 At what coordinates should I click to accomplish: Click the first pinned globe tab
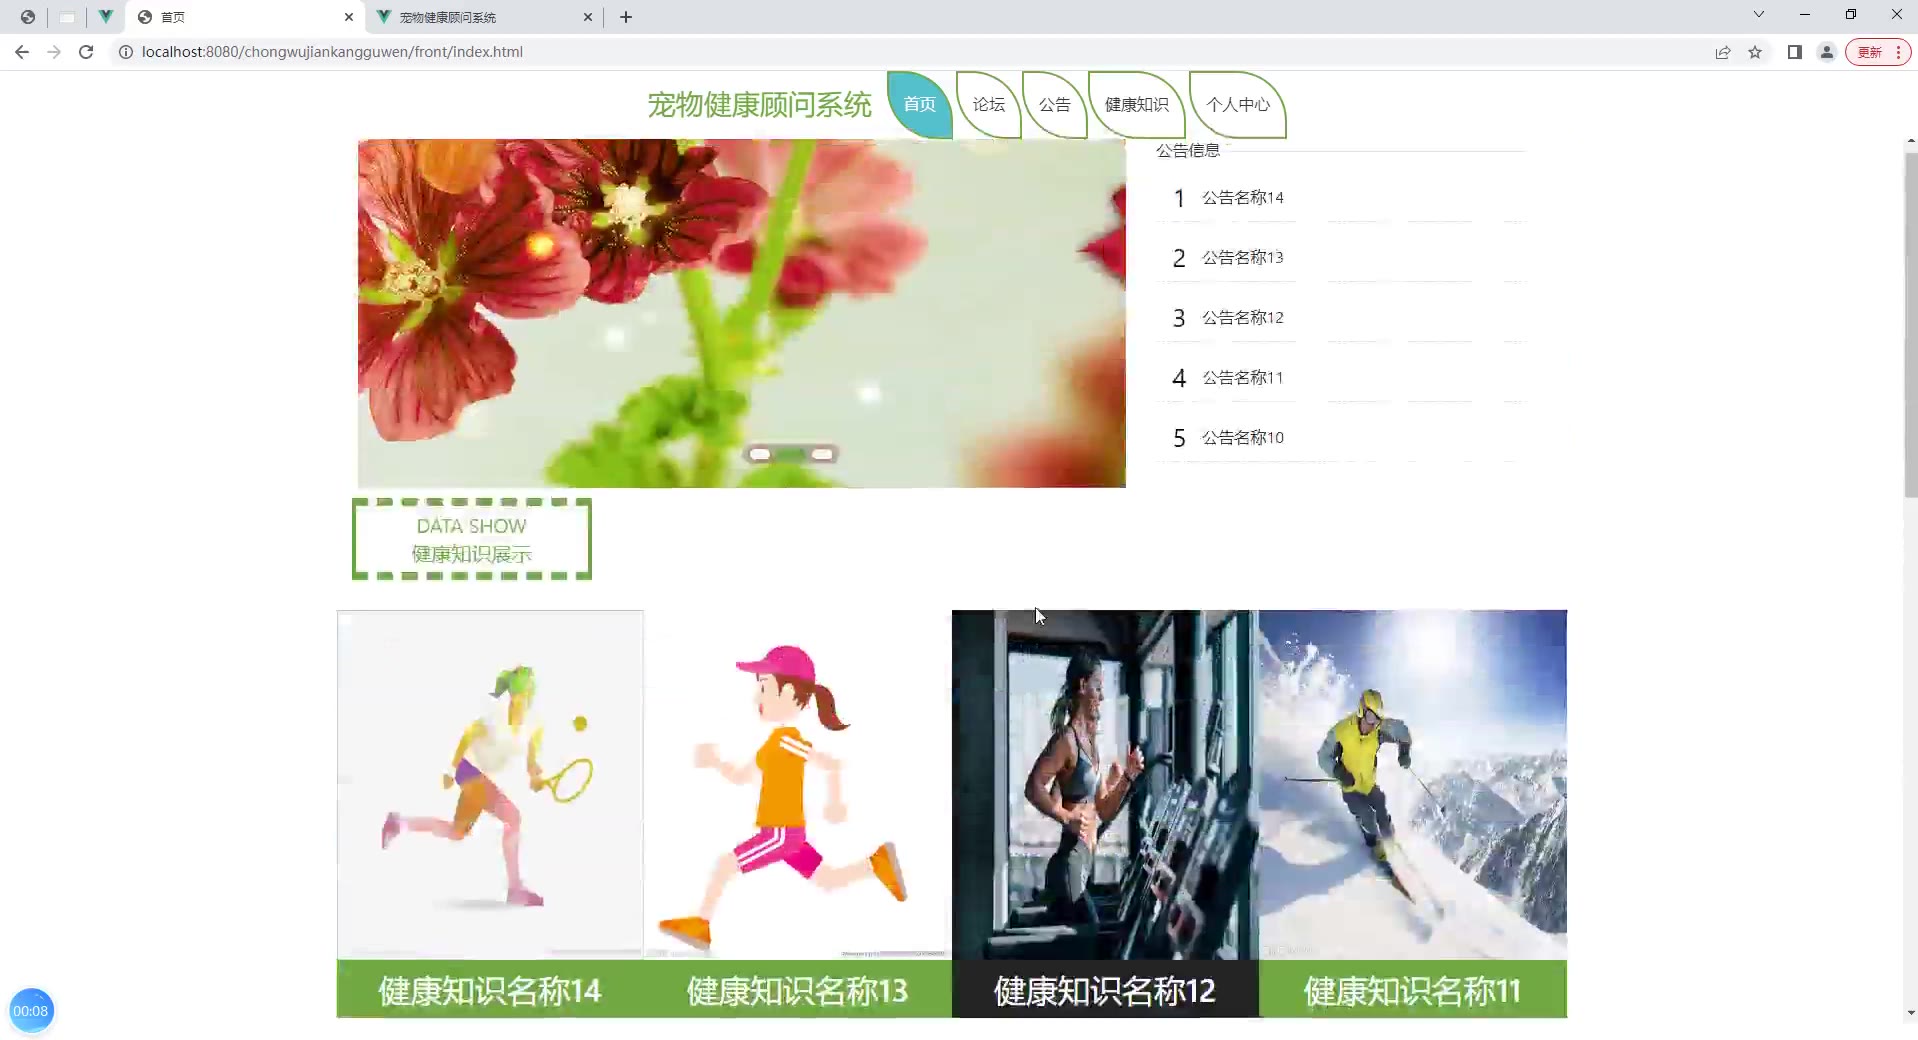(x=28, y=17)
